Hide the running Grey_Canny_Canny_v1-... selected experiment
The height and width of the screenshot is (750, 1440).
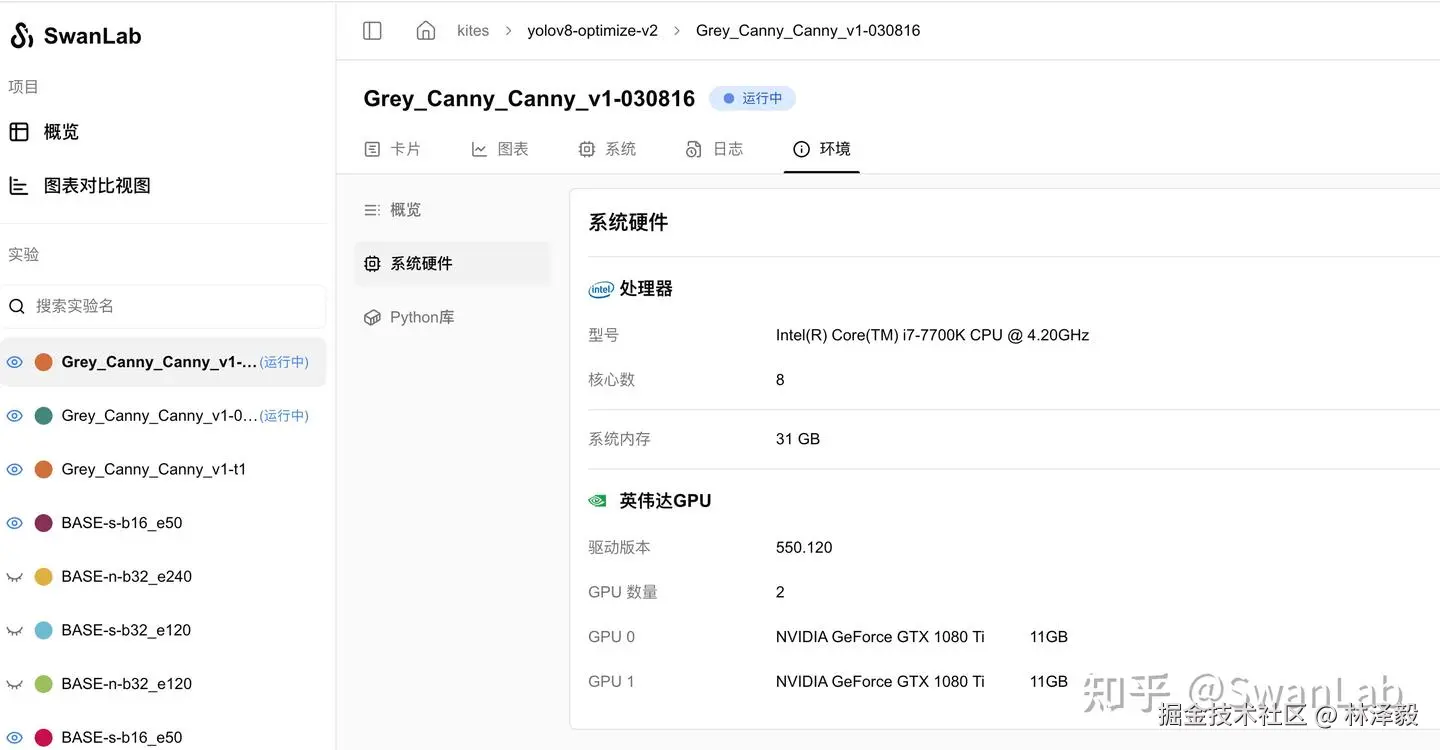coord(15,362)
